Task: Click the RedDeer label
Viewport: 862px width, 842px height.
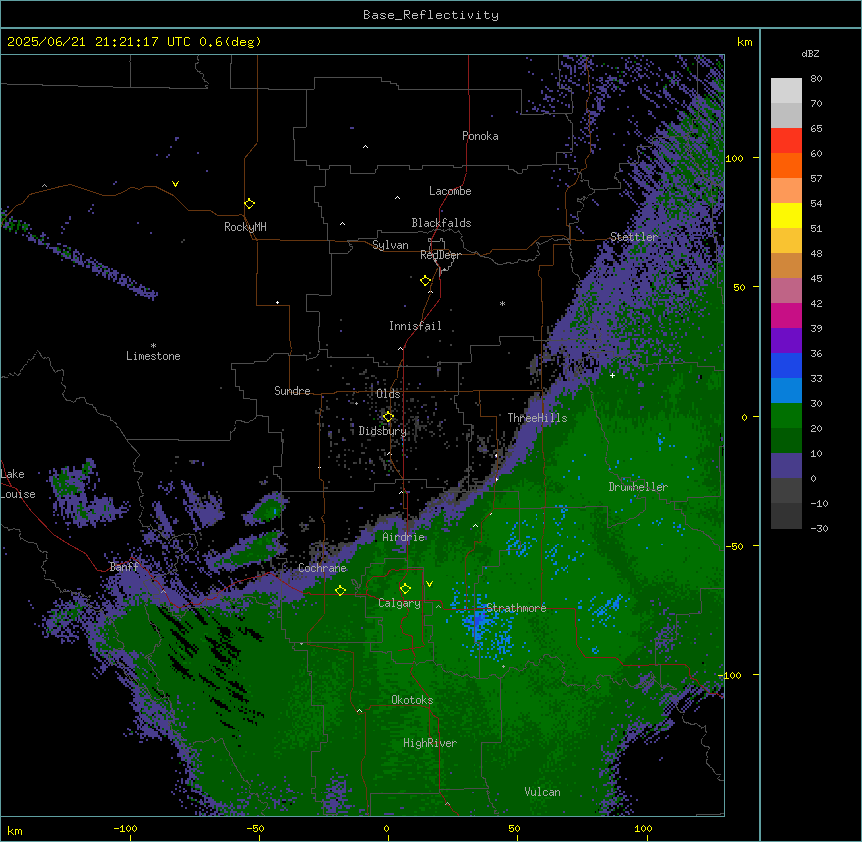Action: pos(440,255)
